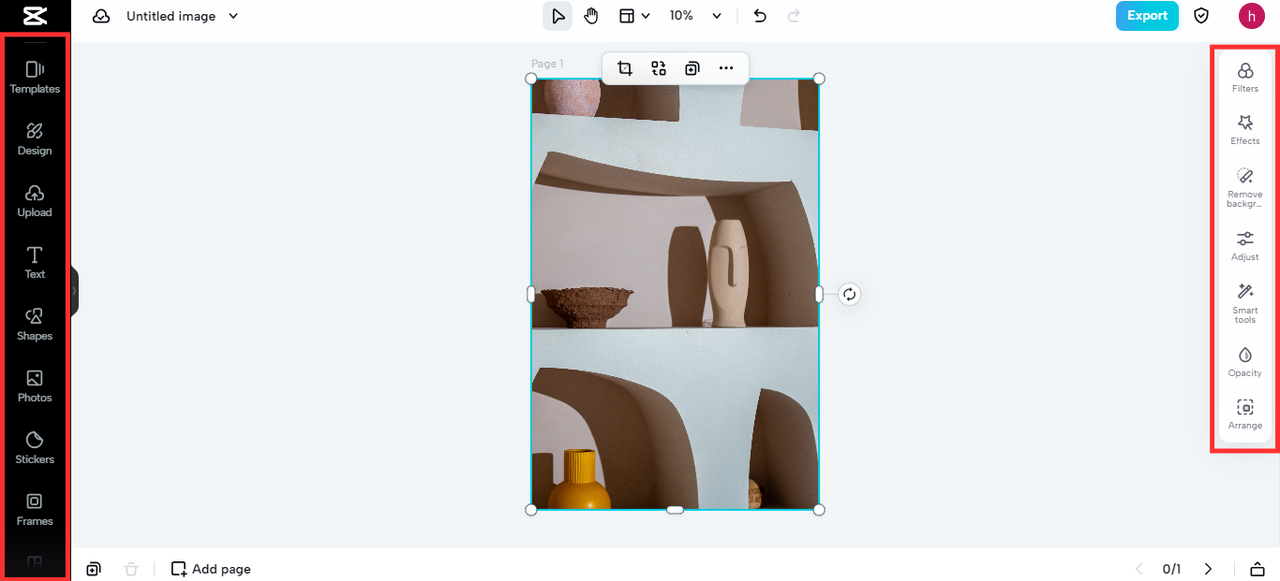
Task: Open the layers panel icon at bottom right
Action: tap(1257, 569)
